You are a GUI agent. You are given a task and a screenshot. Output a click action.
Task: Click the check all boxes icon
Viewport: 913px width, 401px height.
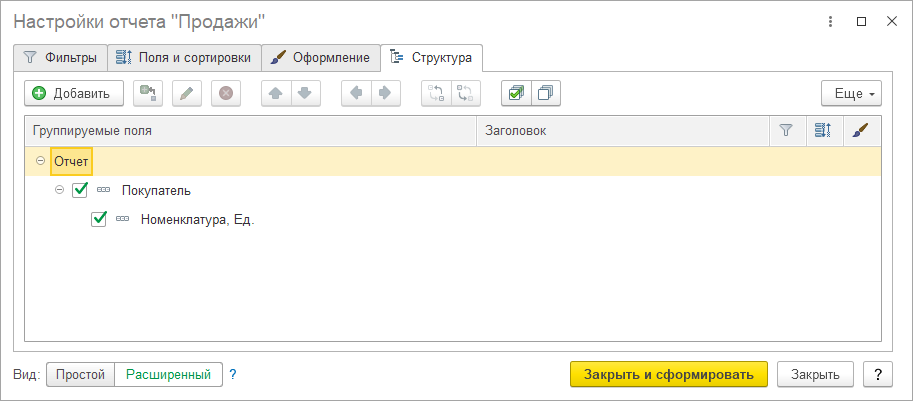[x=516, y=93]
